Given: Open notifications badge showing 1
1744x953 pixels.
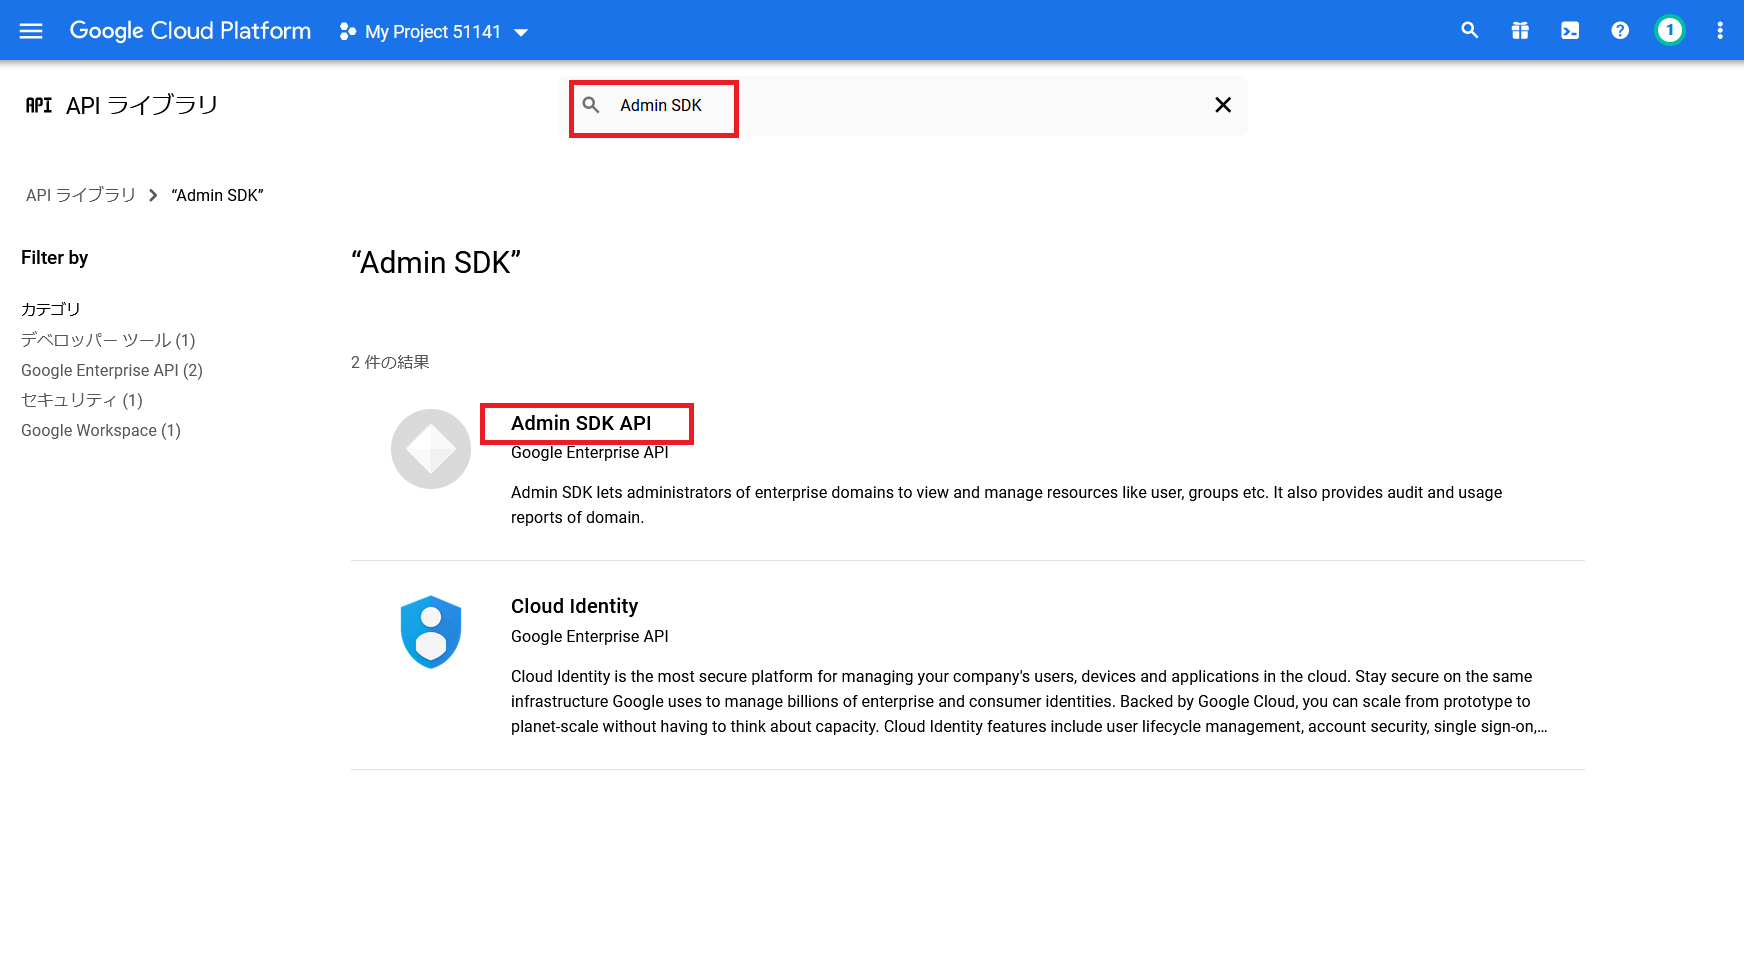Looking at the screenshot, I should point(1670,31).
